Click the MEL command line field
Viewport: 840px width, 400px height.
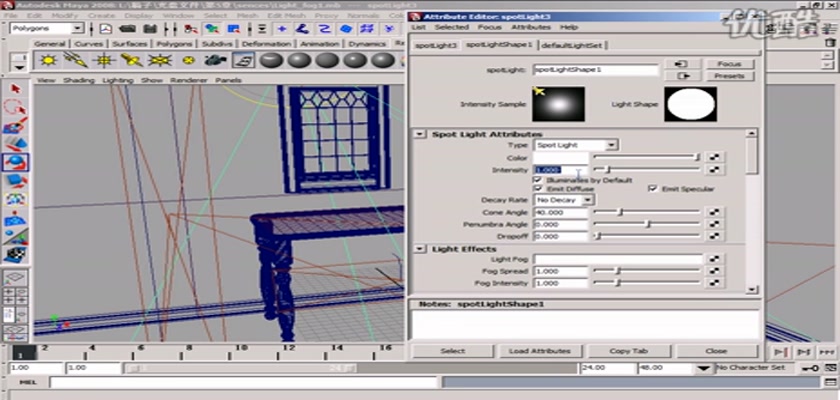click(x=244, y=382)
